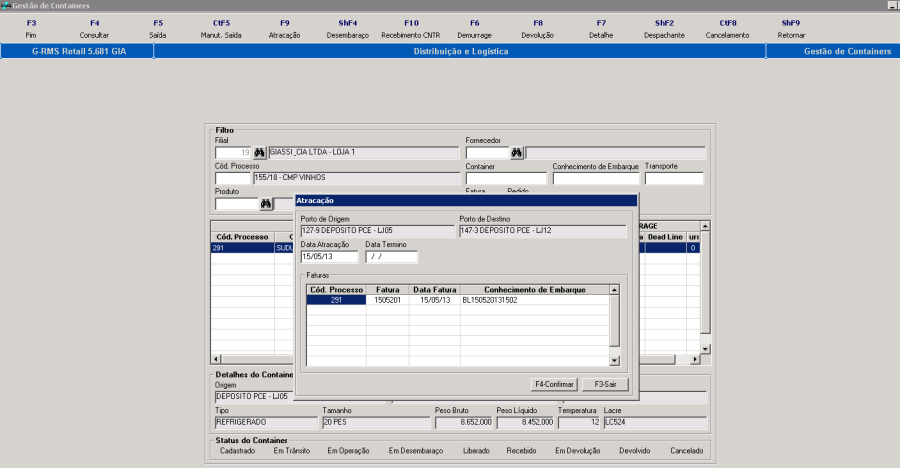Click Conhecimento de Embarque column header in Faturas
This screenshot has width=900, height=468.
click(534, 290)
